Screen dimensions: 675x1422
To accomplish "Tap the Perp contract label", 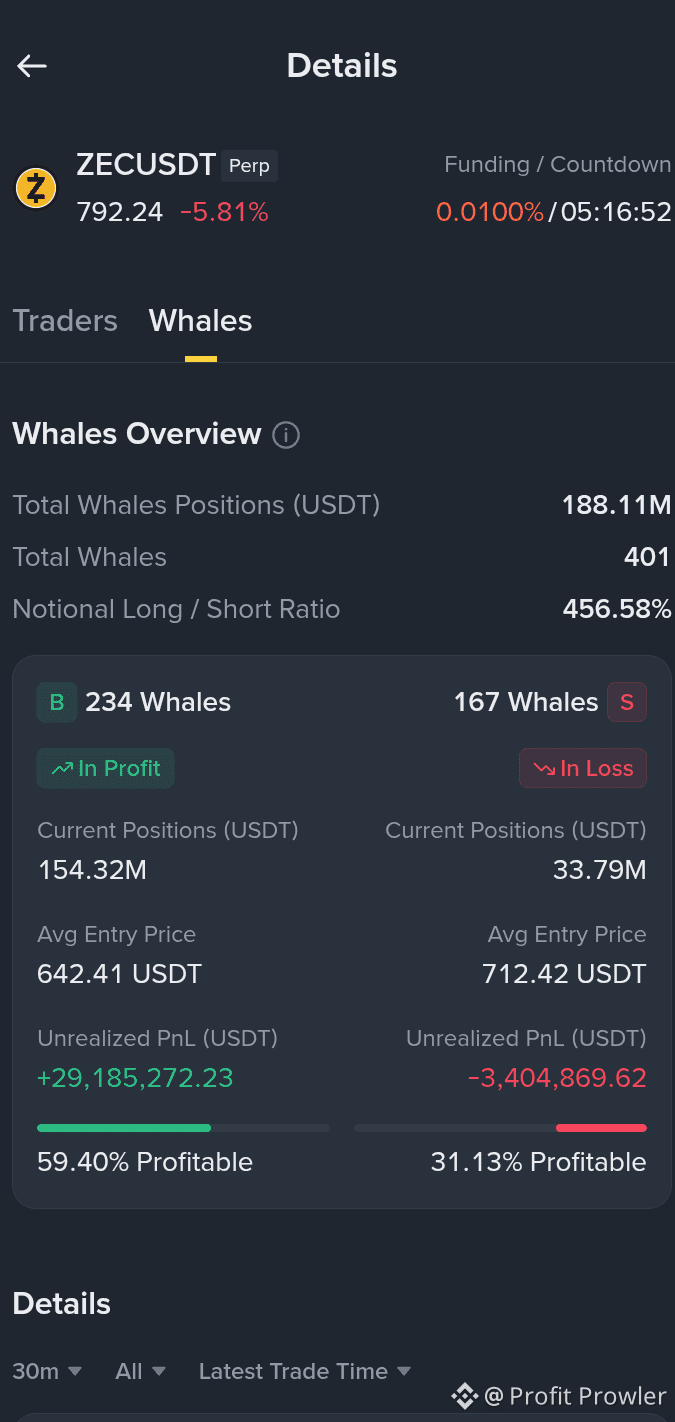I will 249,165.
